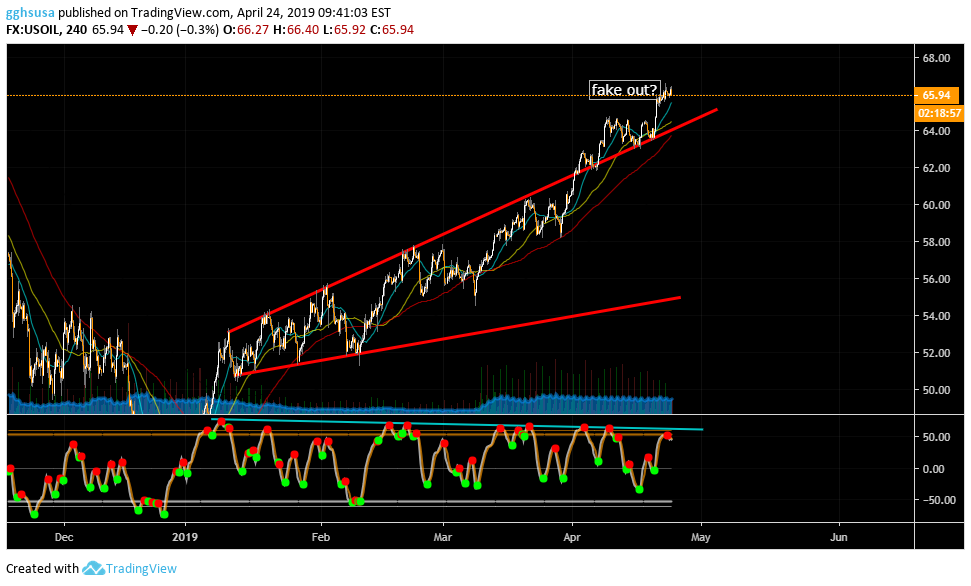Click the 64.00 price axis label
The image size is (971, 586).
tap(936, 131)
